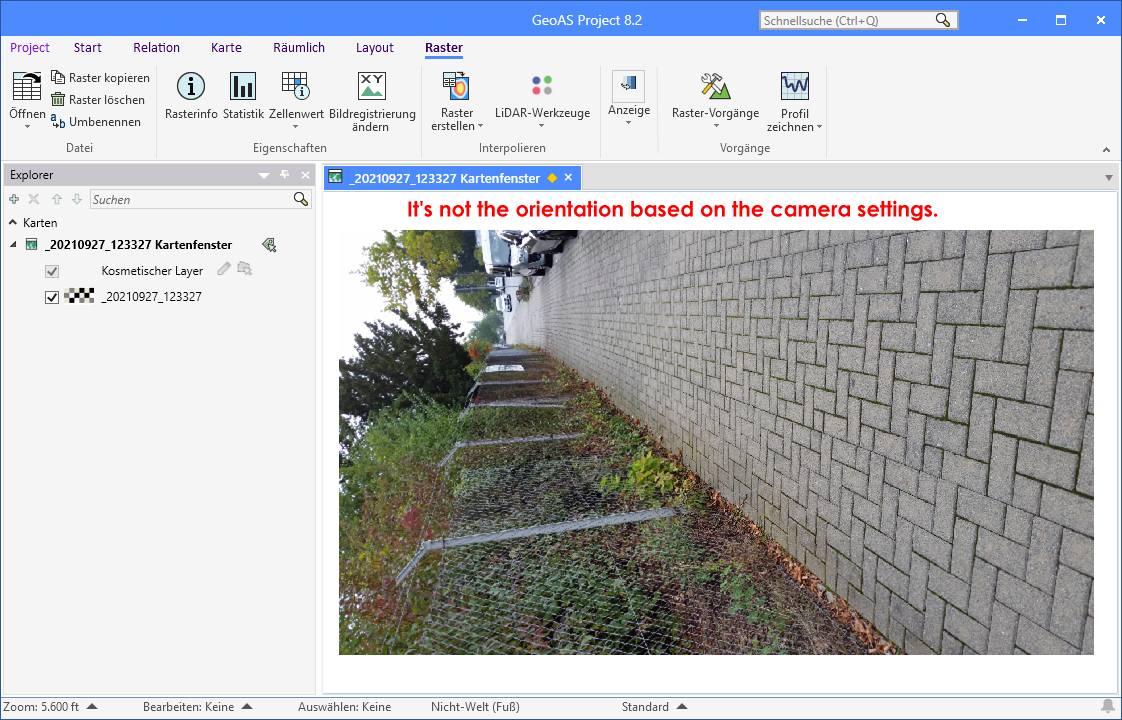
Task: Click the rotated raster photo in the map
Action: pyautogui.click(x=716, y=442)
